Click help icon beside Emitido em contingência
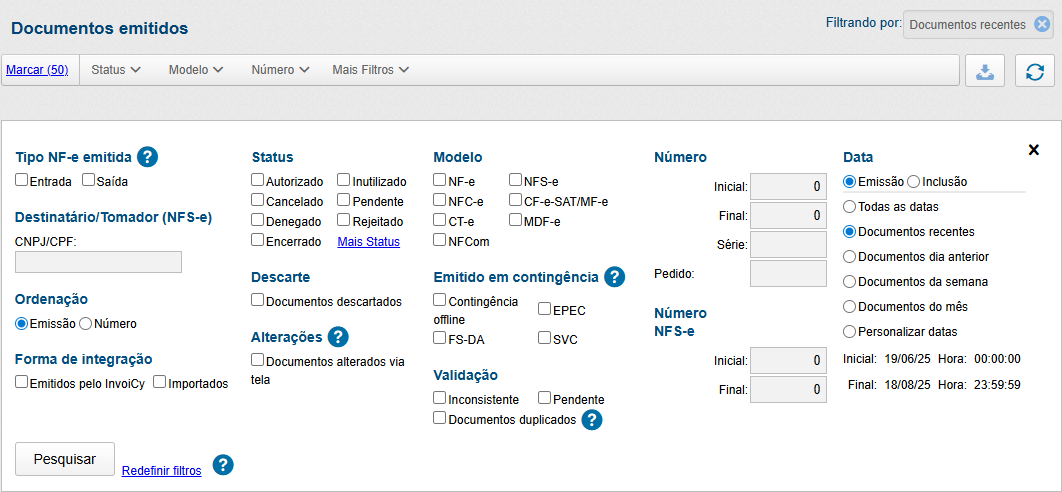1062x492 pixels. [614, 277]
